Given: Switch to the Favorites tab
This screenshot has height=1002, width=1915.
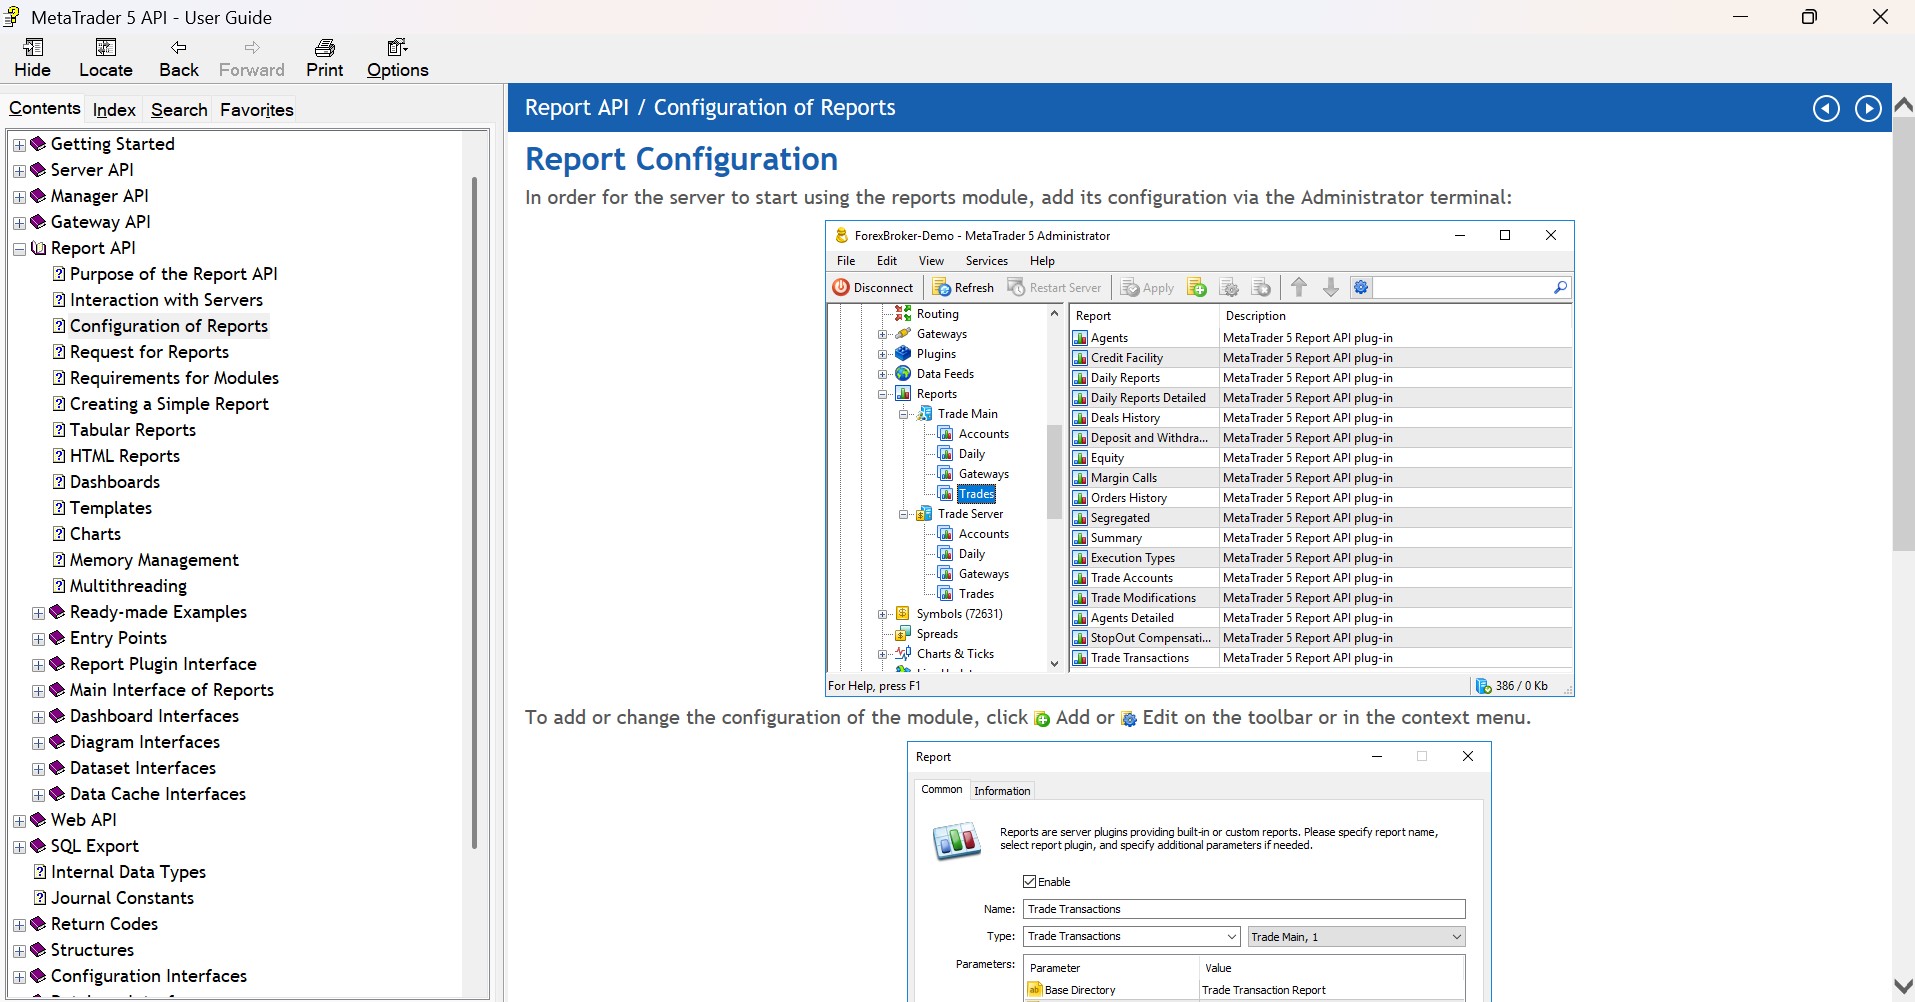Looking at the screenshot, I should [x=257, y=110].
